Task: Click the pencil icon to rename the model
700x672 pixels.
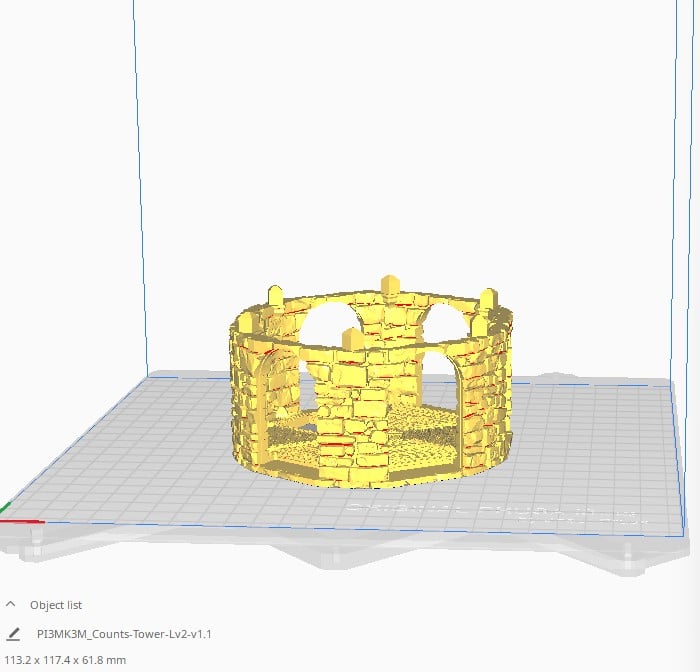Action: [13, 634]
